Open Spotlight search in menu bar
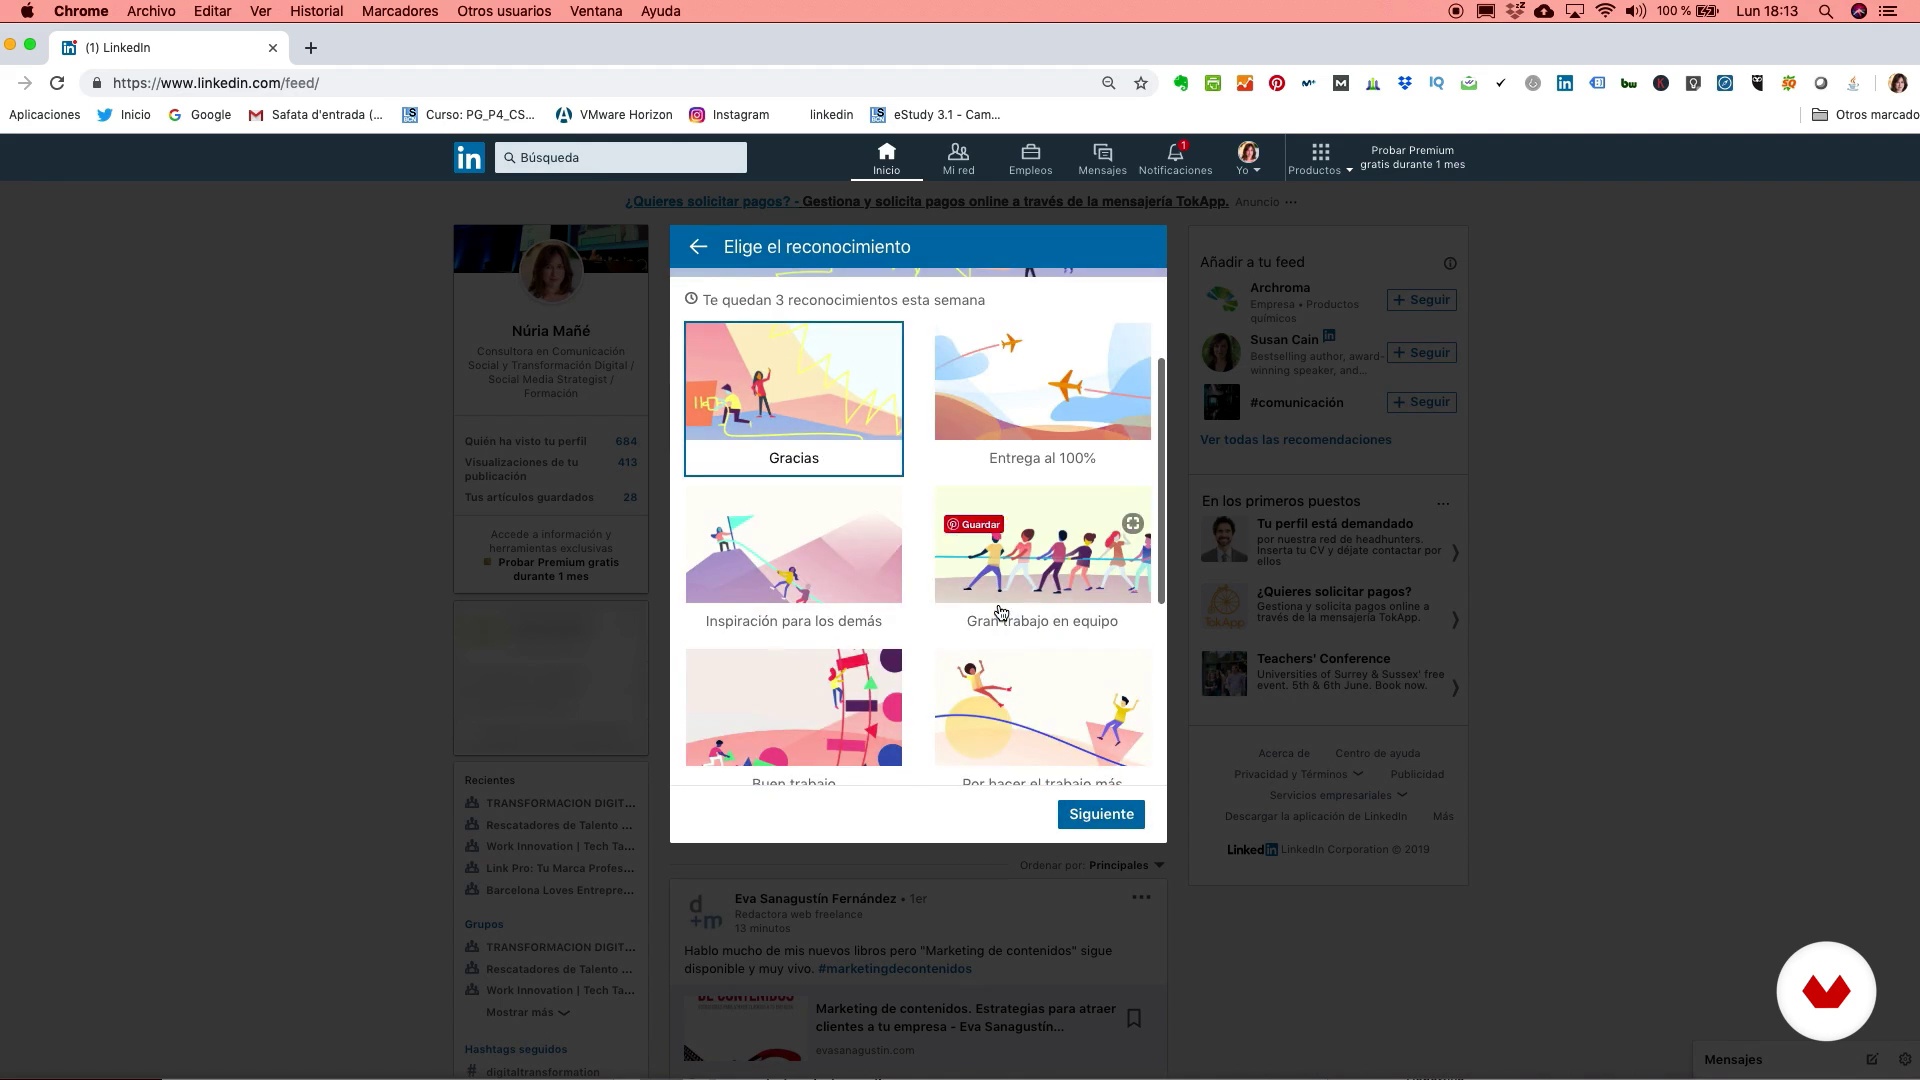1920x1080 pixels. coord(1826,11)
